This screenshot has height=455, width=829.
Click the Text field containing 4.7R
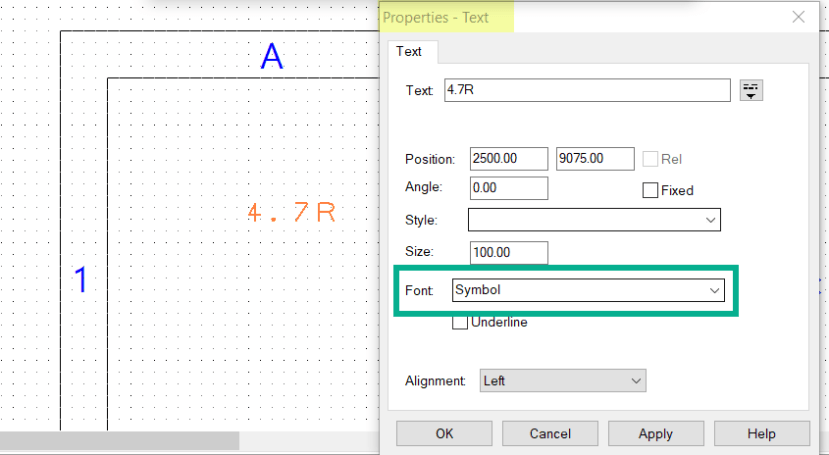click(x=587, y=90)
